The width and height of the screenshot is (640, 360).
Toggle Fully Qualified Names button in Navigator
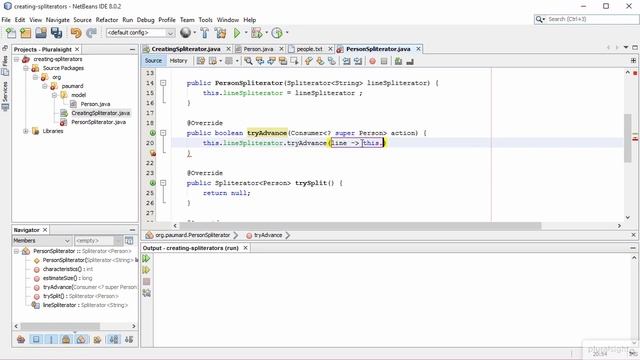97,339
